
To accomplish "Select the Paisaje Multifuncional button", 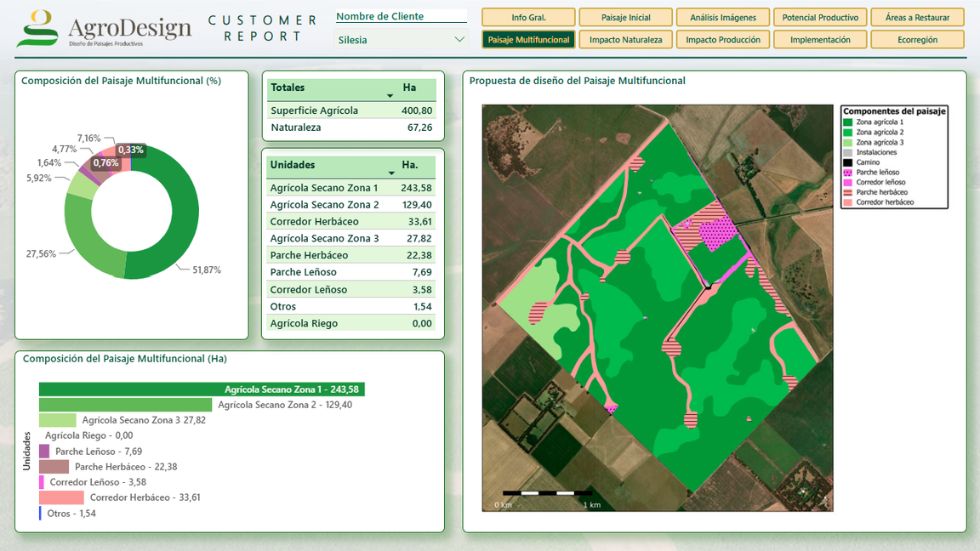I will pos(529,39).
